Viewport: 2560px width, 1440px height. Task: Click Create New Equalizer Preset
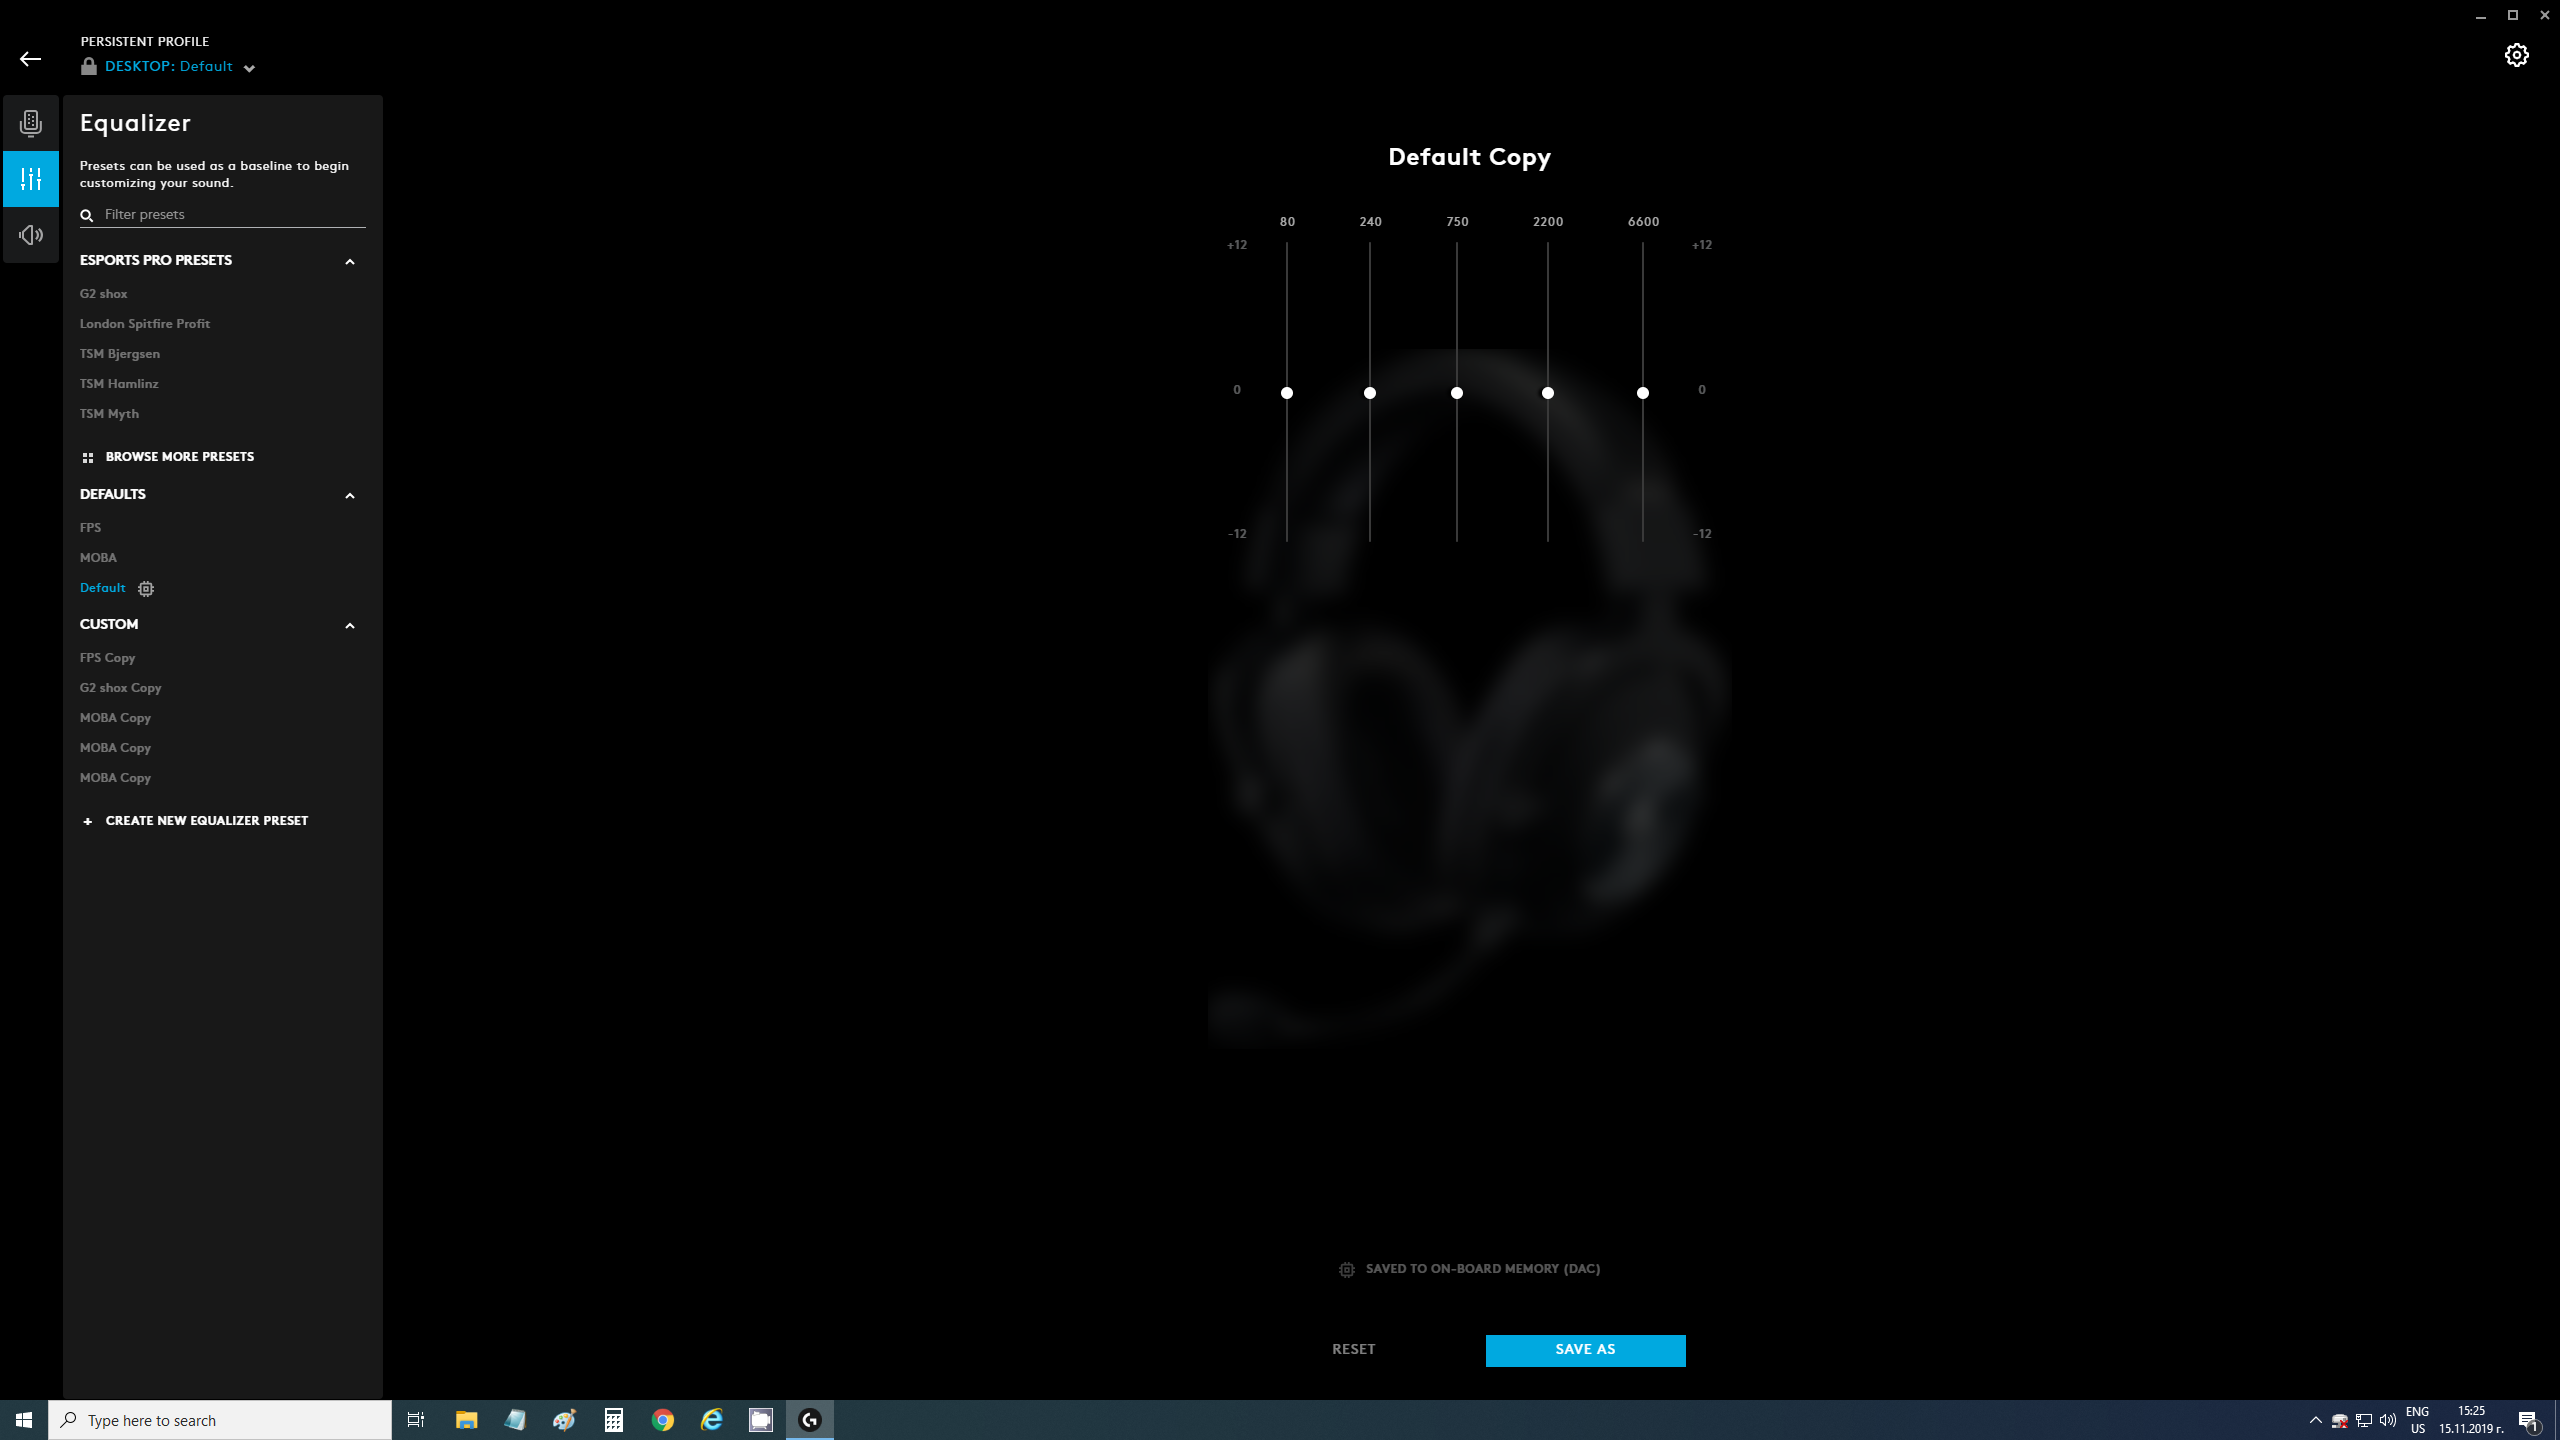click(x=195, y=821)
